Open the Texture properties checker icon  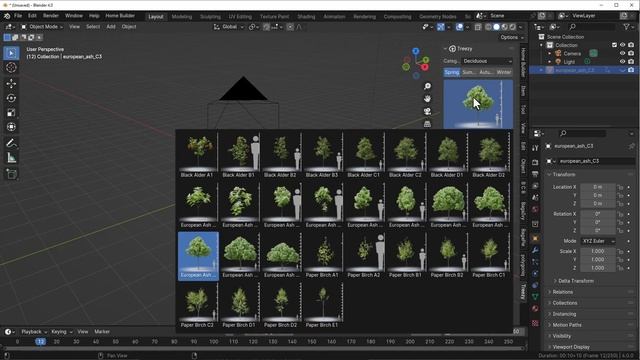pos(535,323)
